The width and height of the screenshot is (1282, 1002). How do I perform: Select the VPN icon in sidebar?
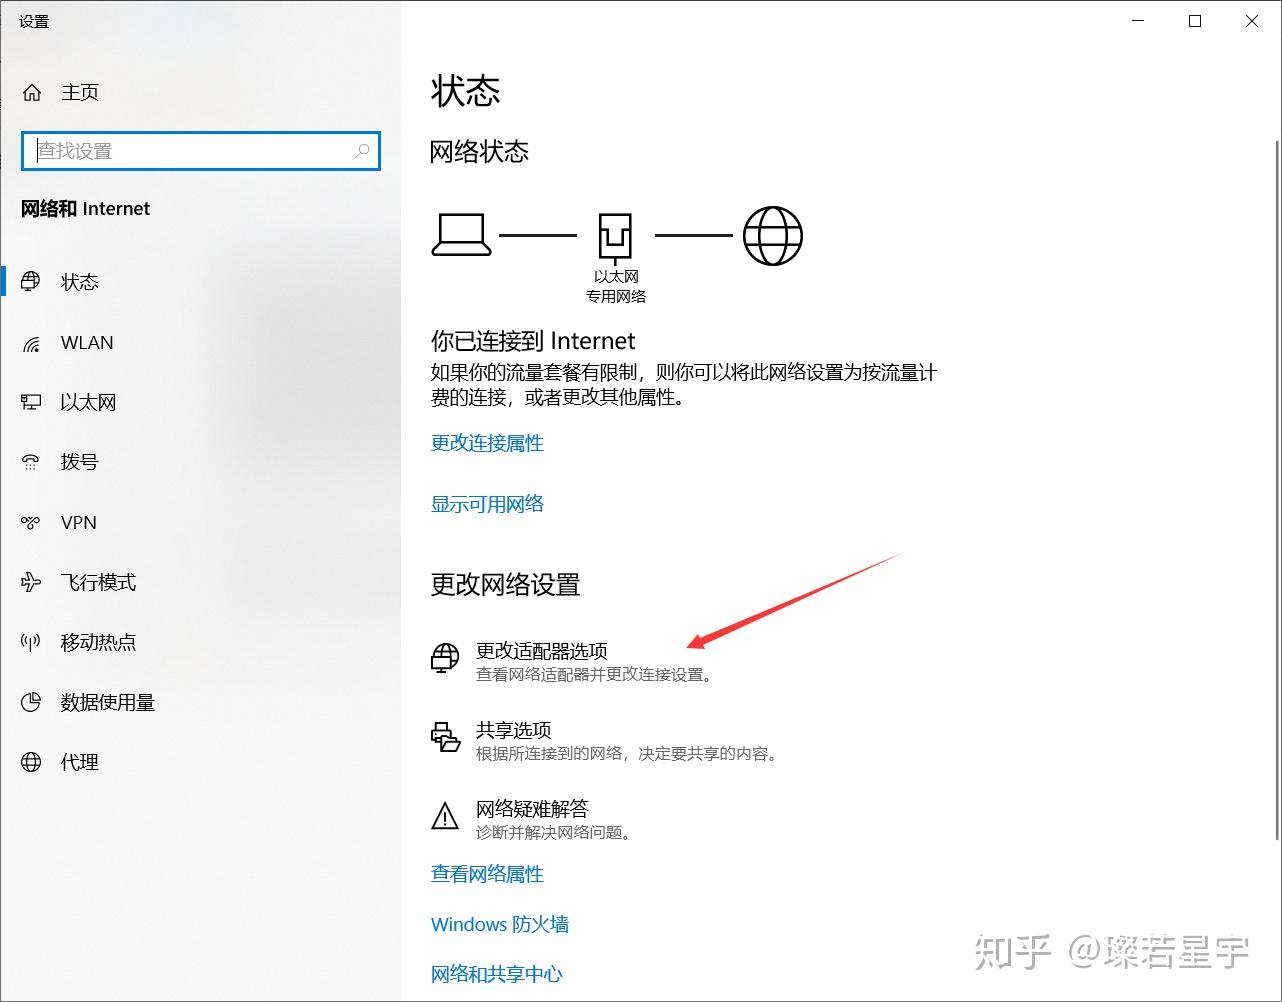31,522
